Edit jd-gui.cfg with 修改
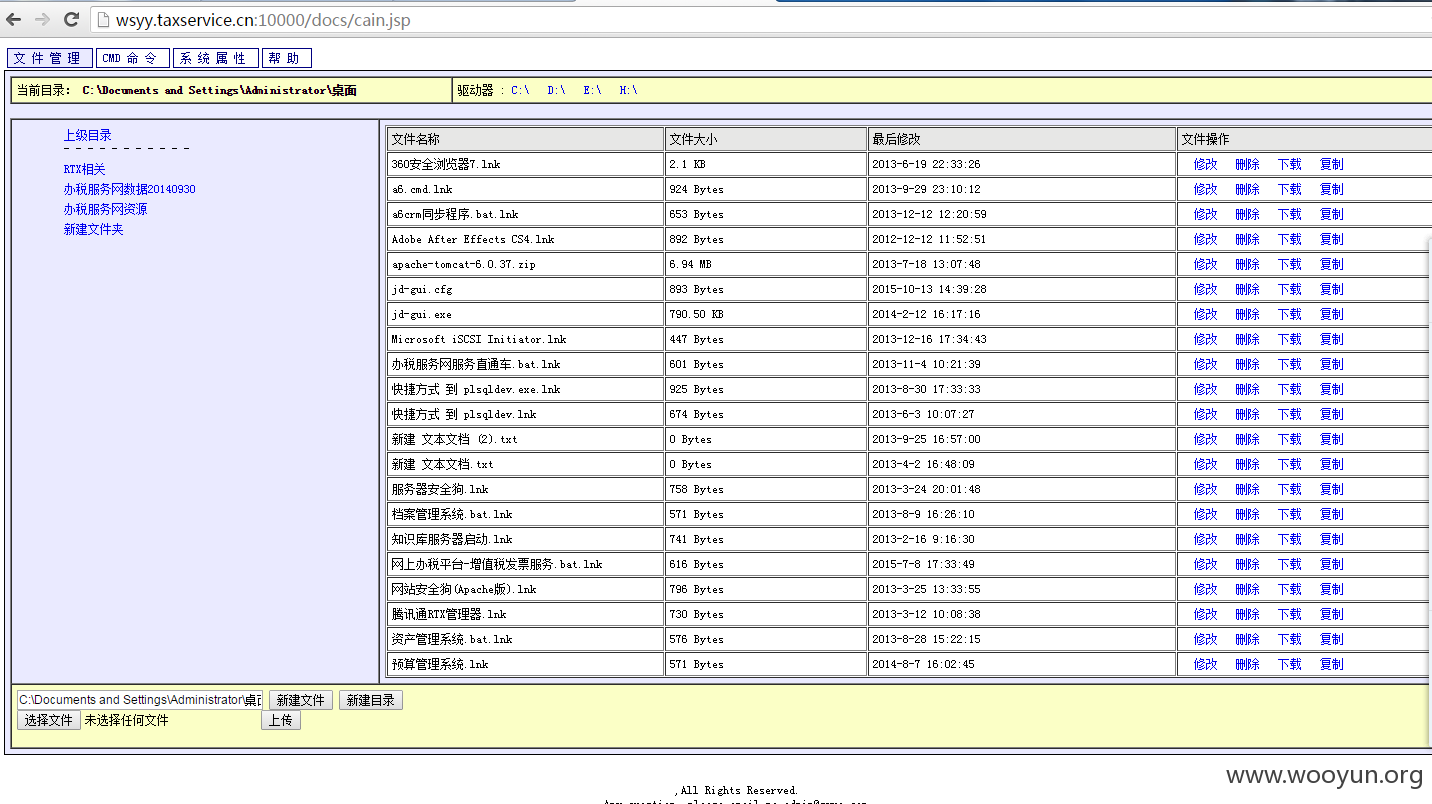 point(1205,289)
